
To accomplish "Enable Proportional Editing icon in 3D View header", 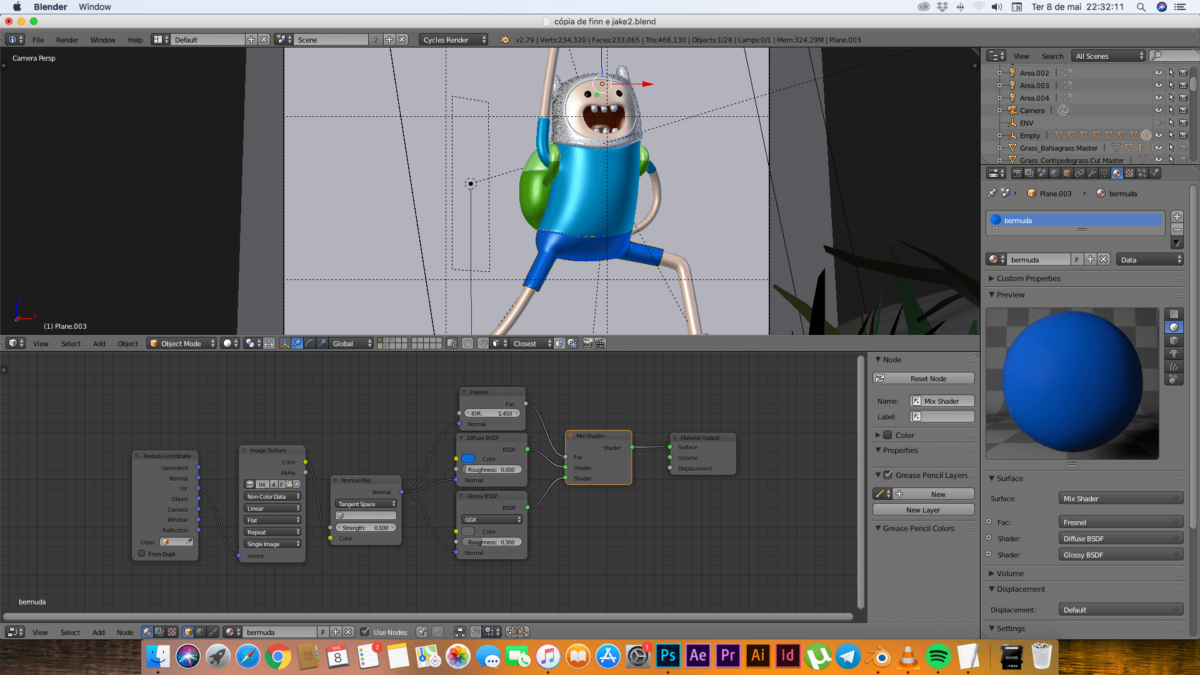I will click(x=467, y=343).
